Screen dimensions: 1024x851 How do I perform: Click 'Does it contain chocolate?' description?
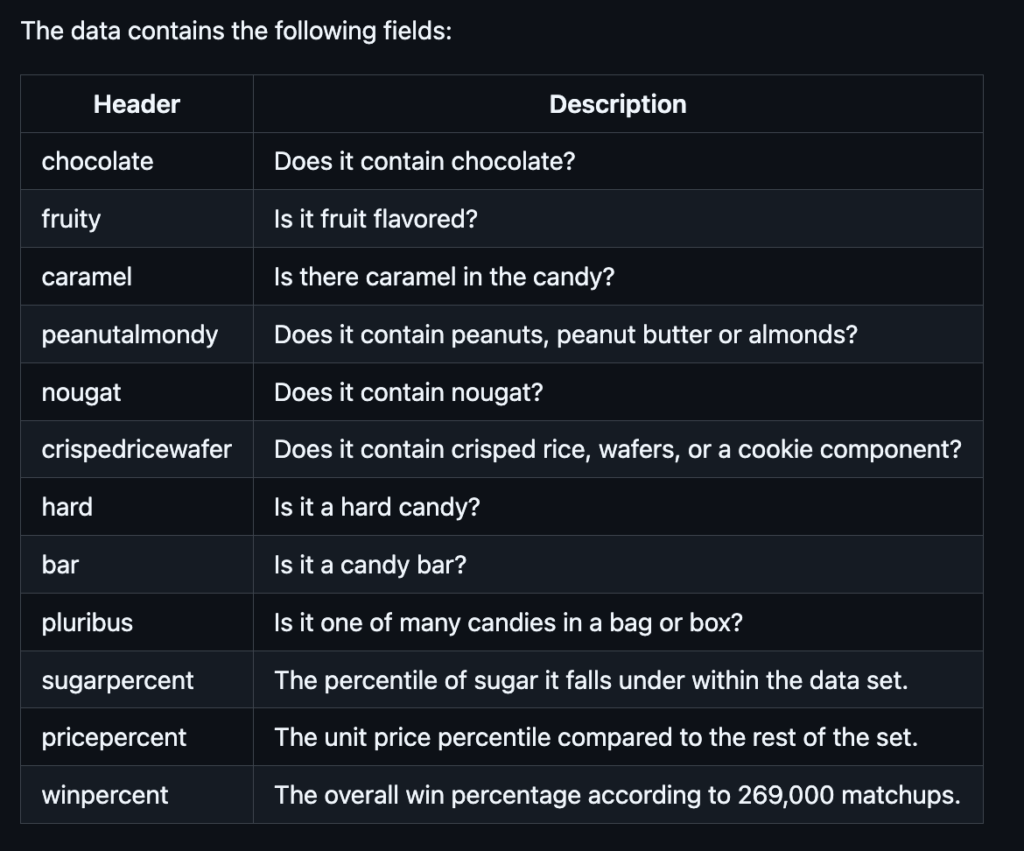click(x=424, y=161)
